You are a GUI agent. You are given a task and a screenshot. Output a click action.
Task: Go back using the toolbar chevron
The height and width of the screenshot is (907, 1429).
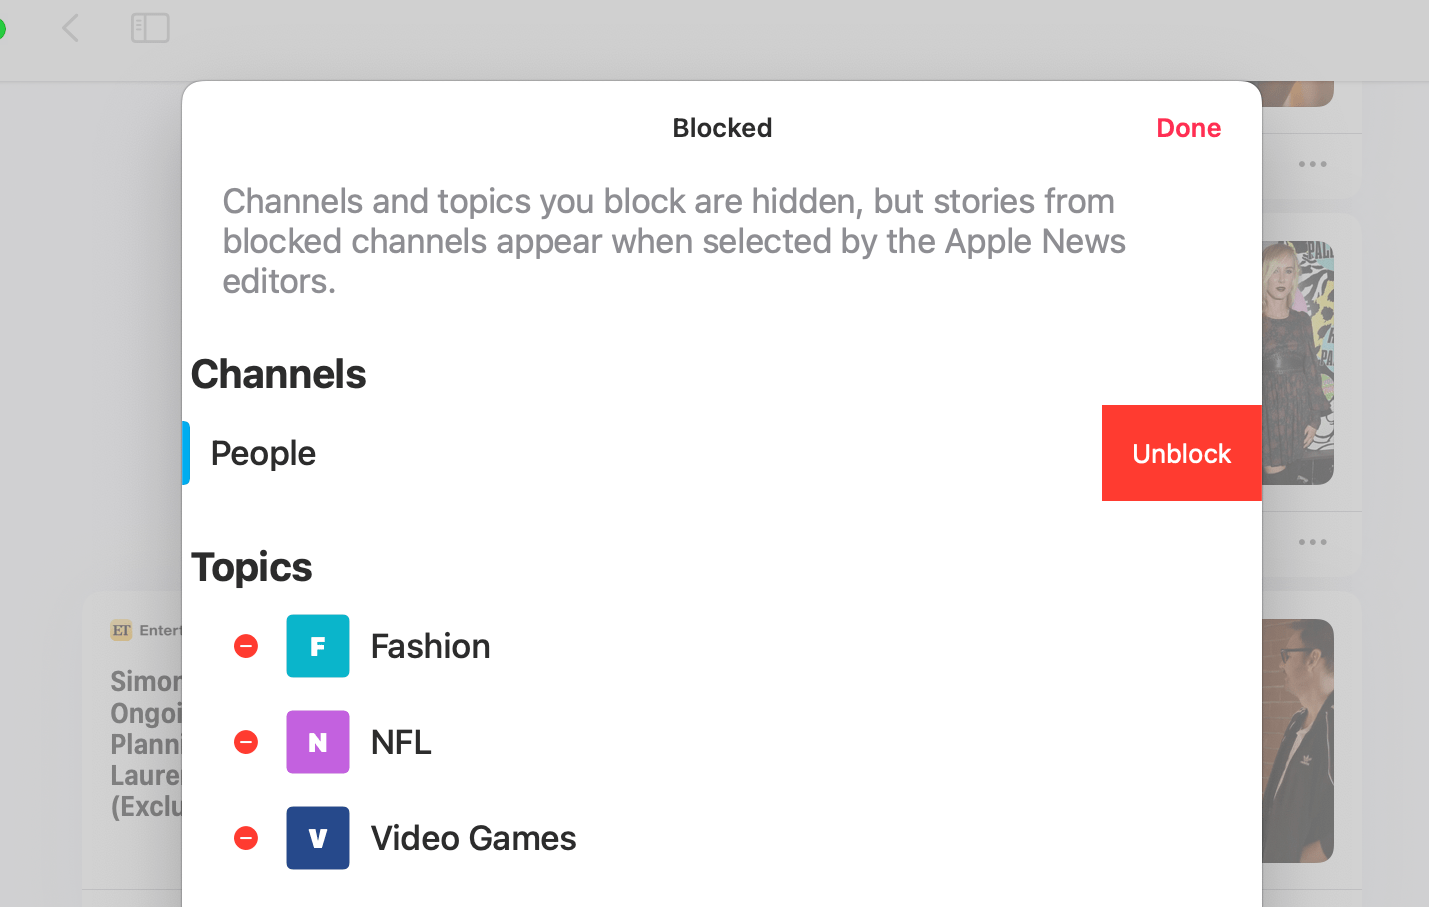[x=70, y=28]
